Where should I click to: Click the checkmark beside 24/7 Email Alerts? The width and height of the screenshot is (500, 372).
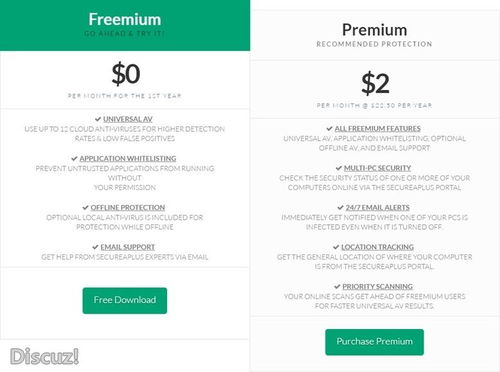pyautogui.click(x=340, y=207)
